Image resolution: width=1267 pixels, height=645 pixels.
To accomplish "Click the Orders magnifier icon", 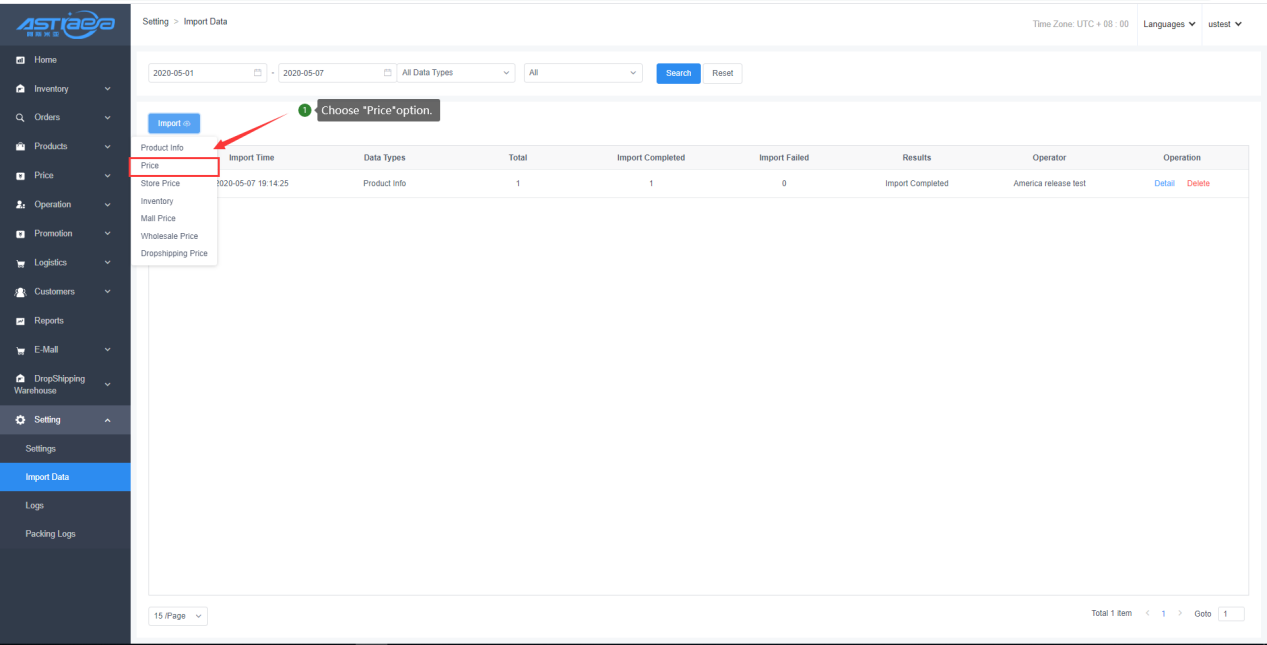I will 20,118.
